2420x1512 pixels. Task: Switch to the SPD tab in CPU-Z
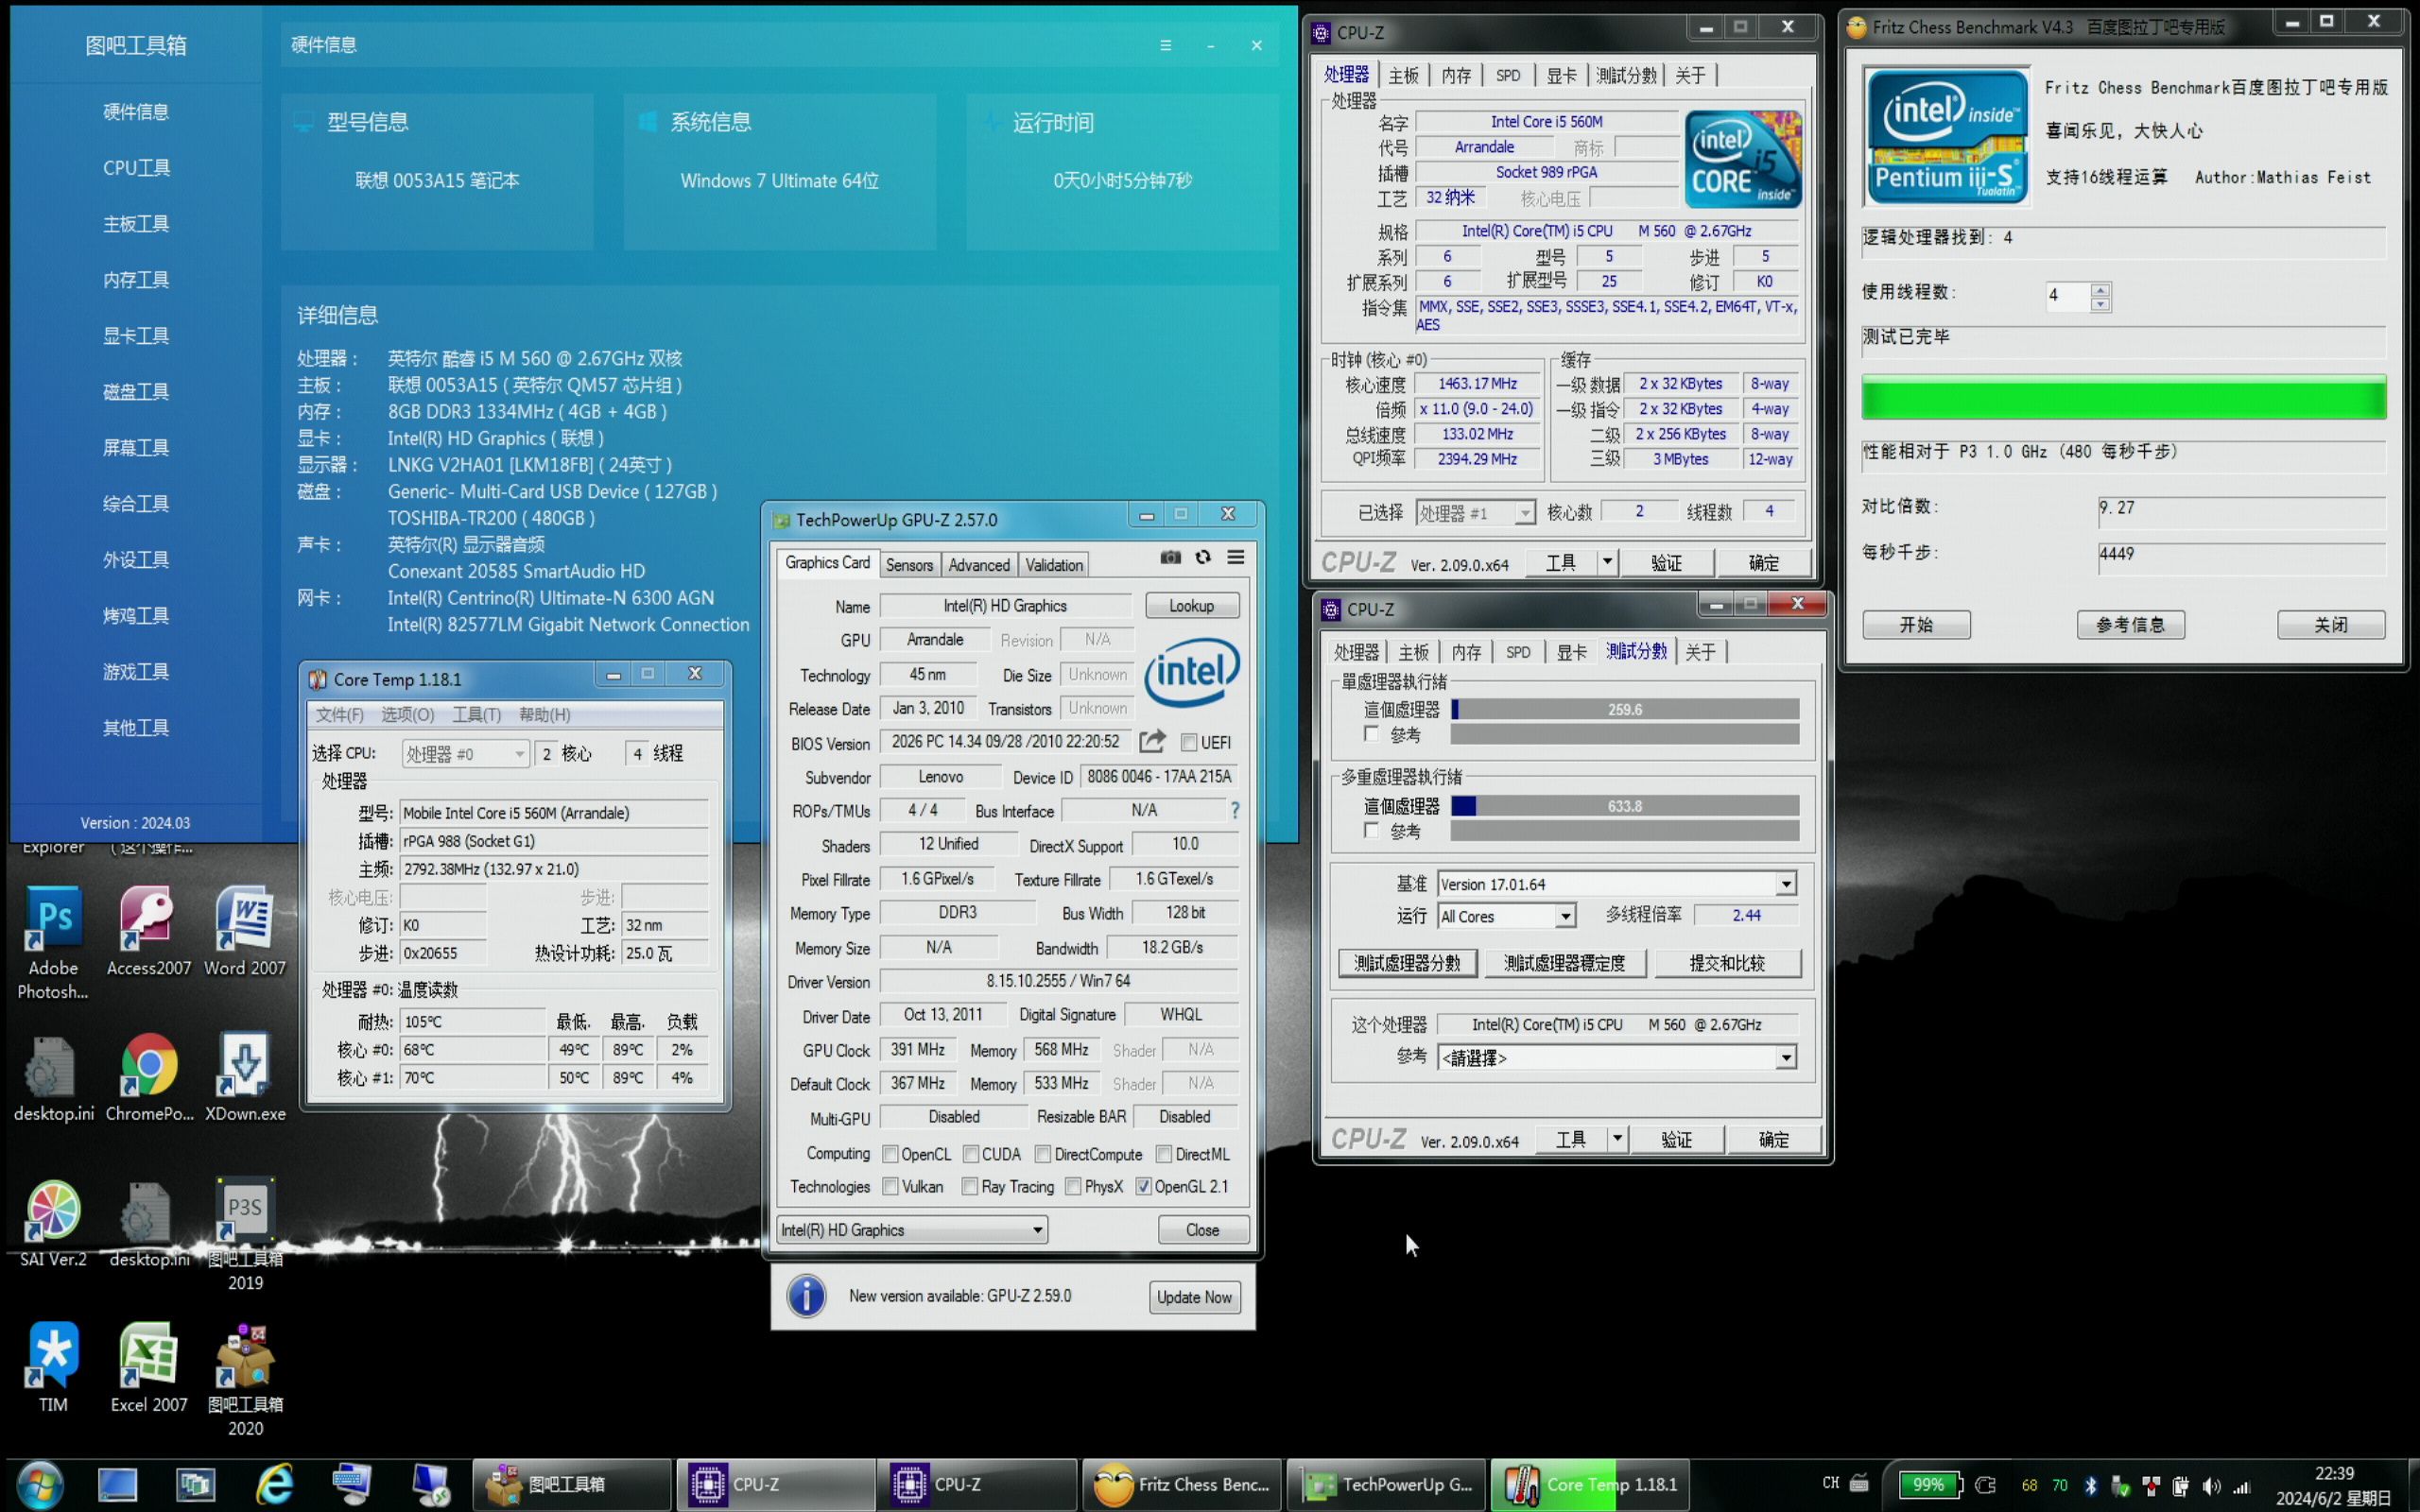(1508, 74)
